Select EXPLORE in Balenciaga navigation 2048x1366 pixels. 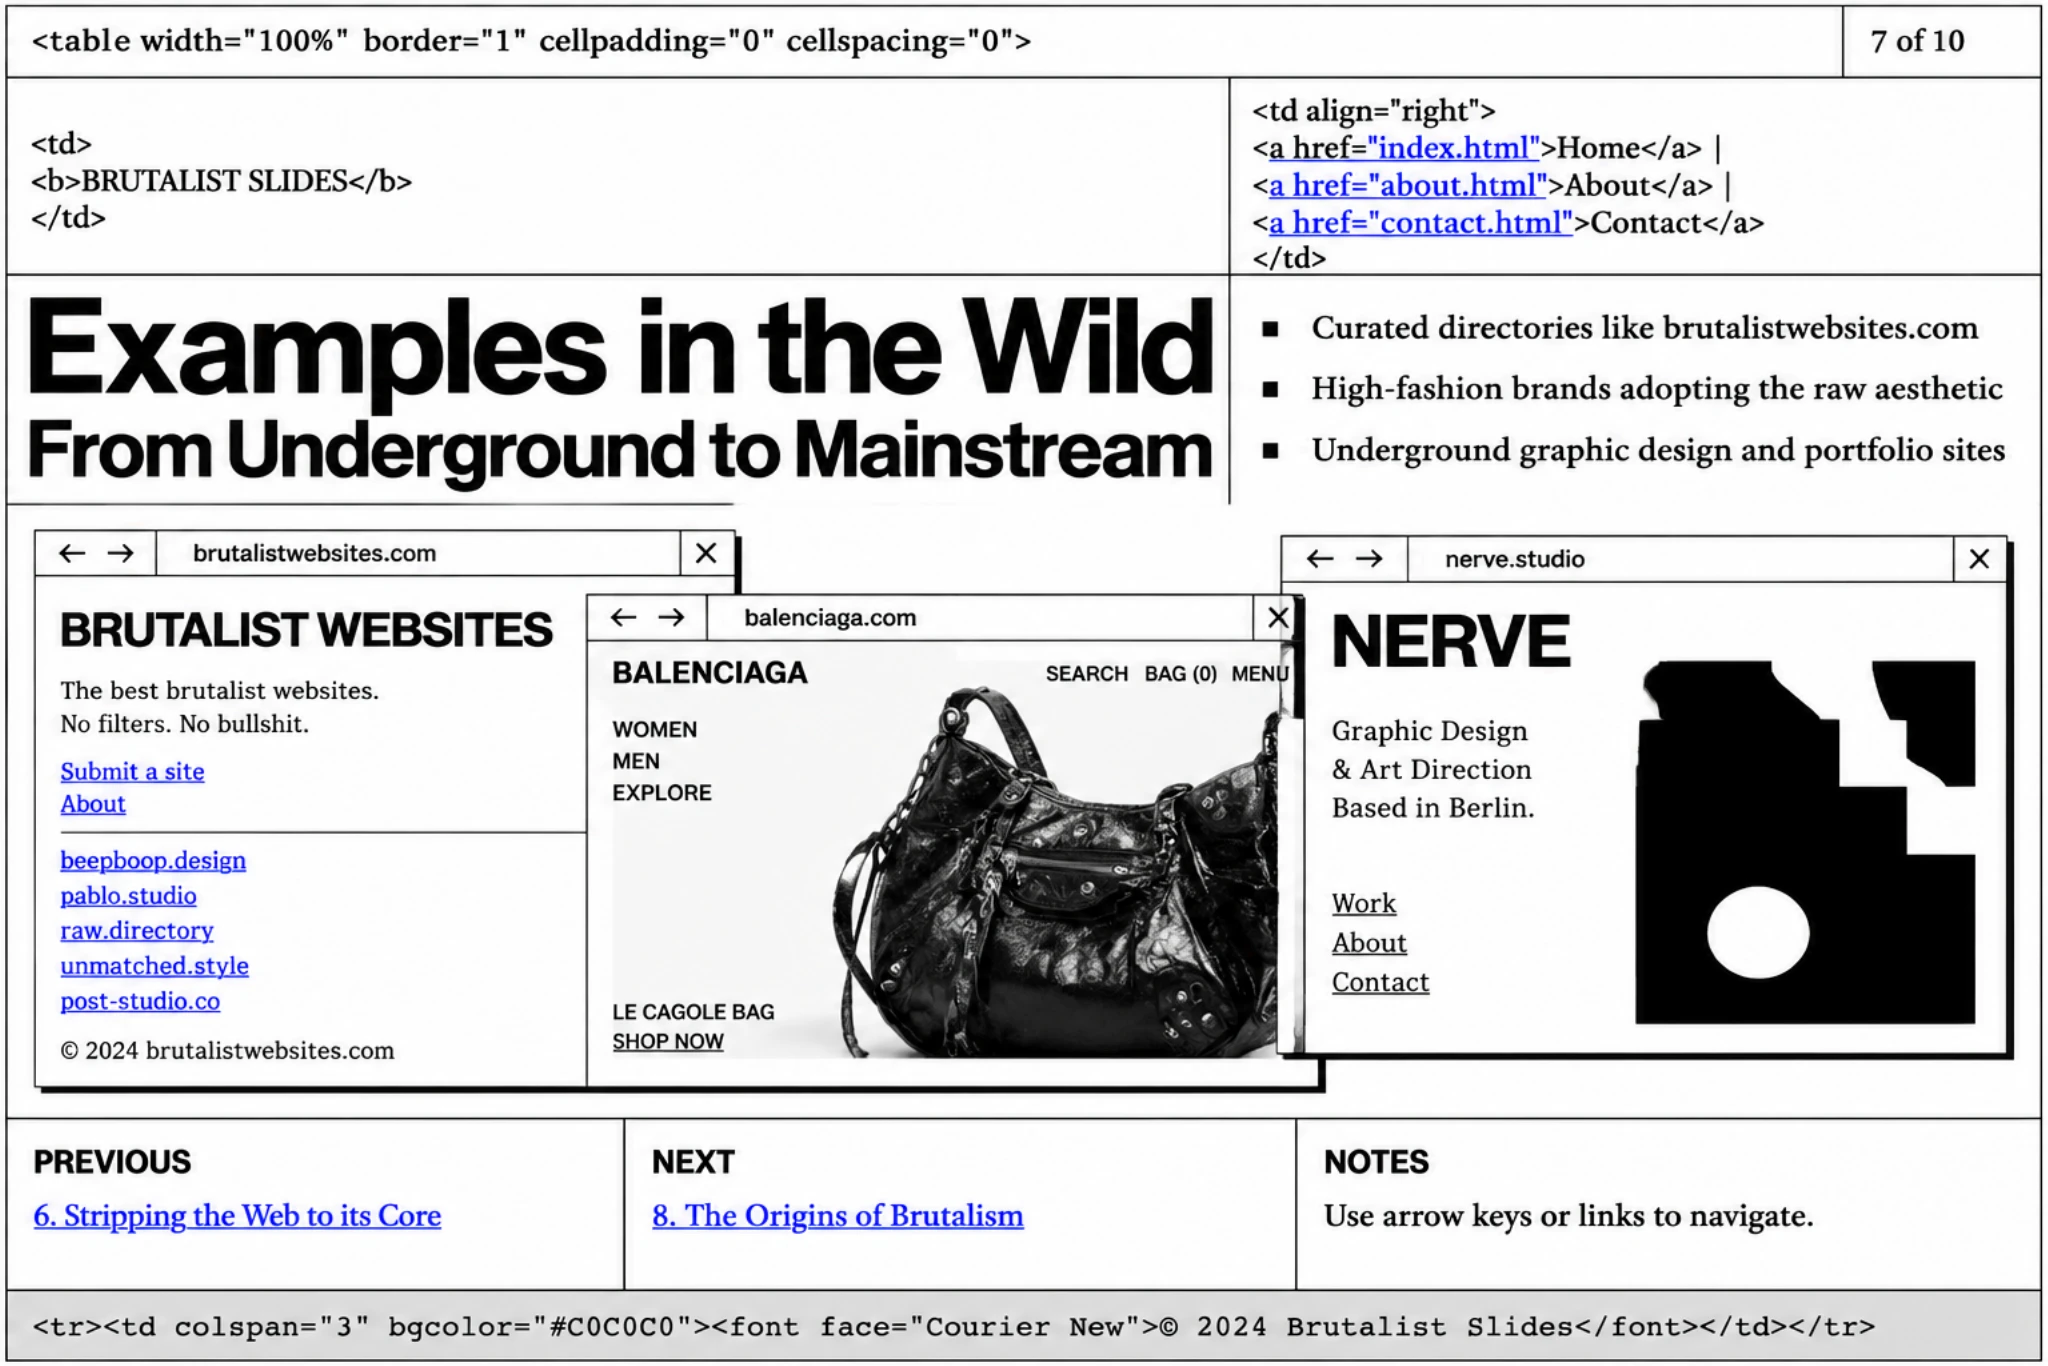coord(662,793)
